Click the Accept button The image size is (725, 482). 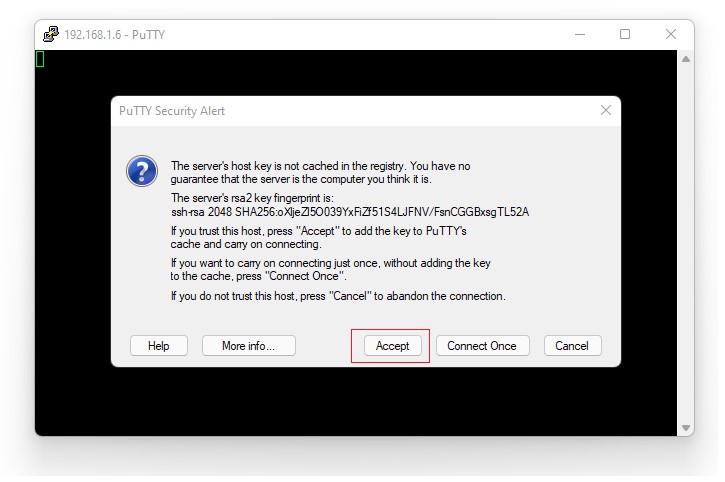[x=392, y=346]
